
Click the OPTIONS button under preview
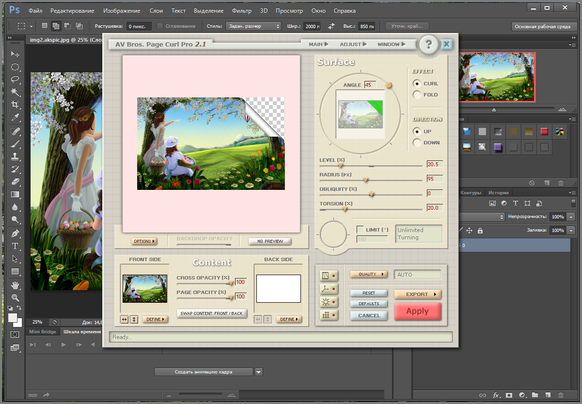click(144, 241)
